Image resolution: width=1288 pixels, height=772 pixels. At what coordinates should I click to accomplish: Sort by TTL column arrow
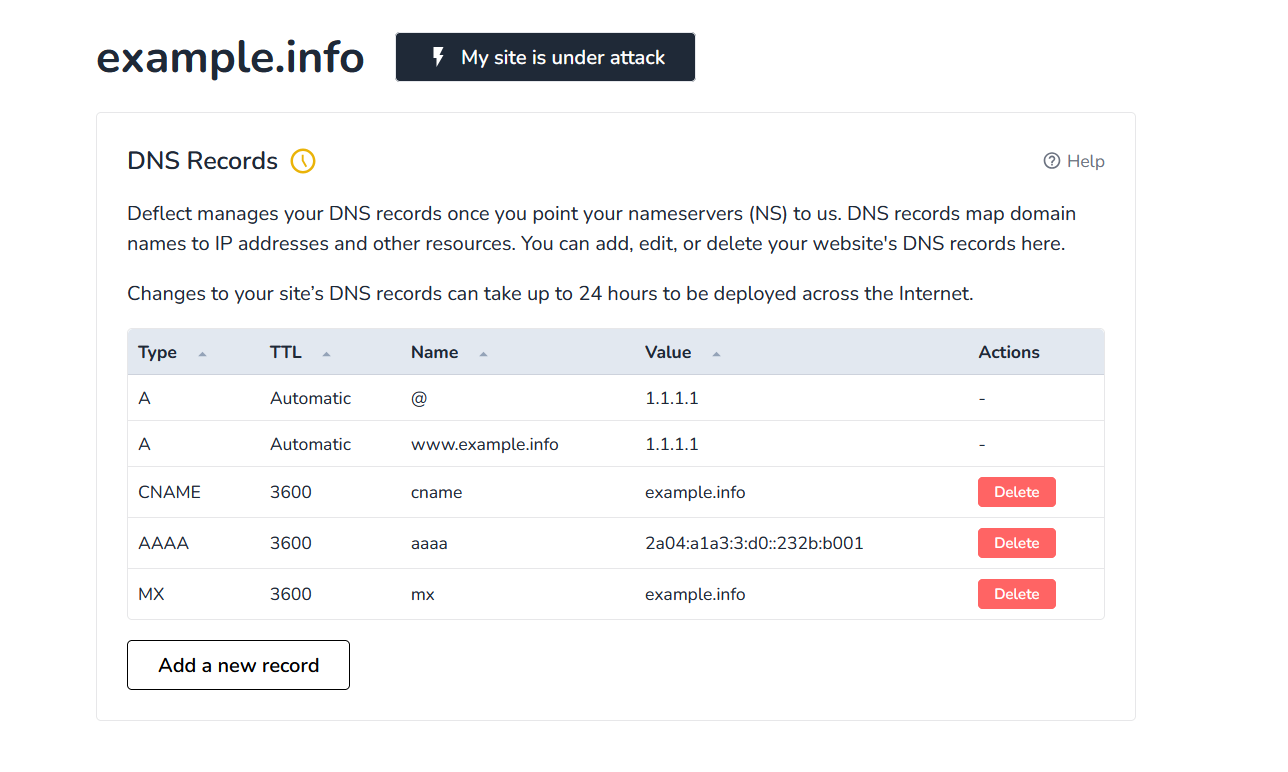coord(326,353)
